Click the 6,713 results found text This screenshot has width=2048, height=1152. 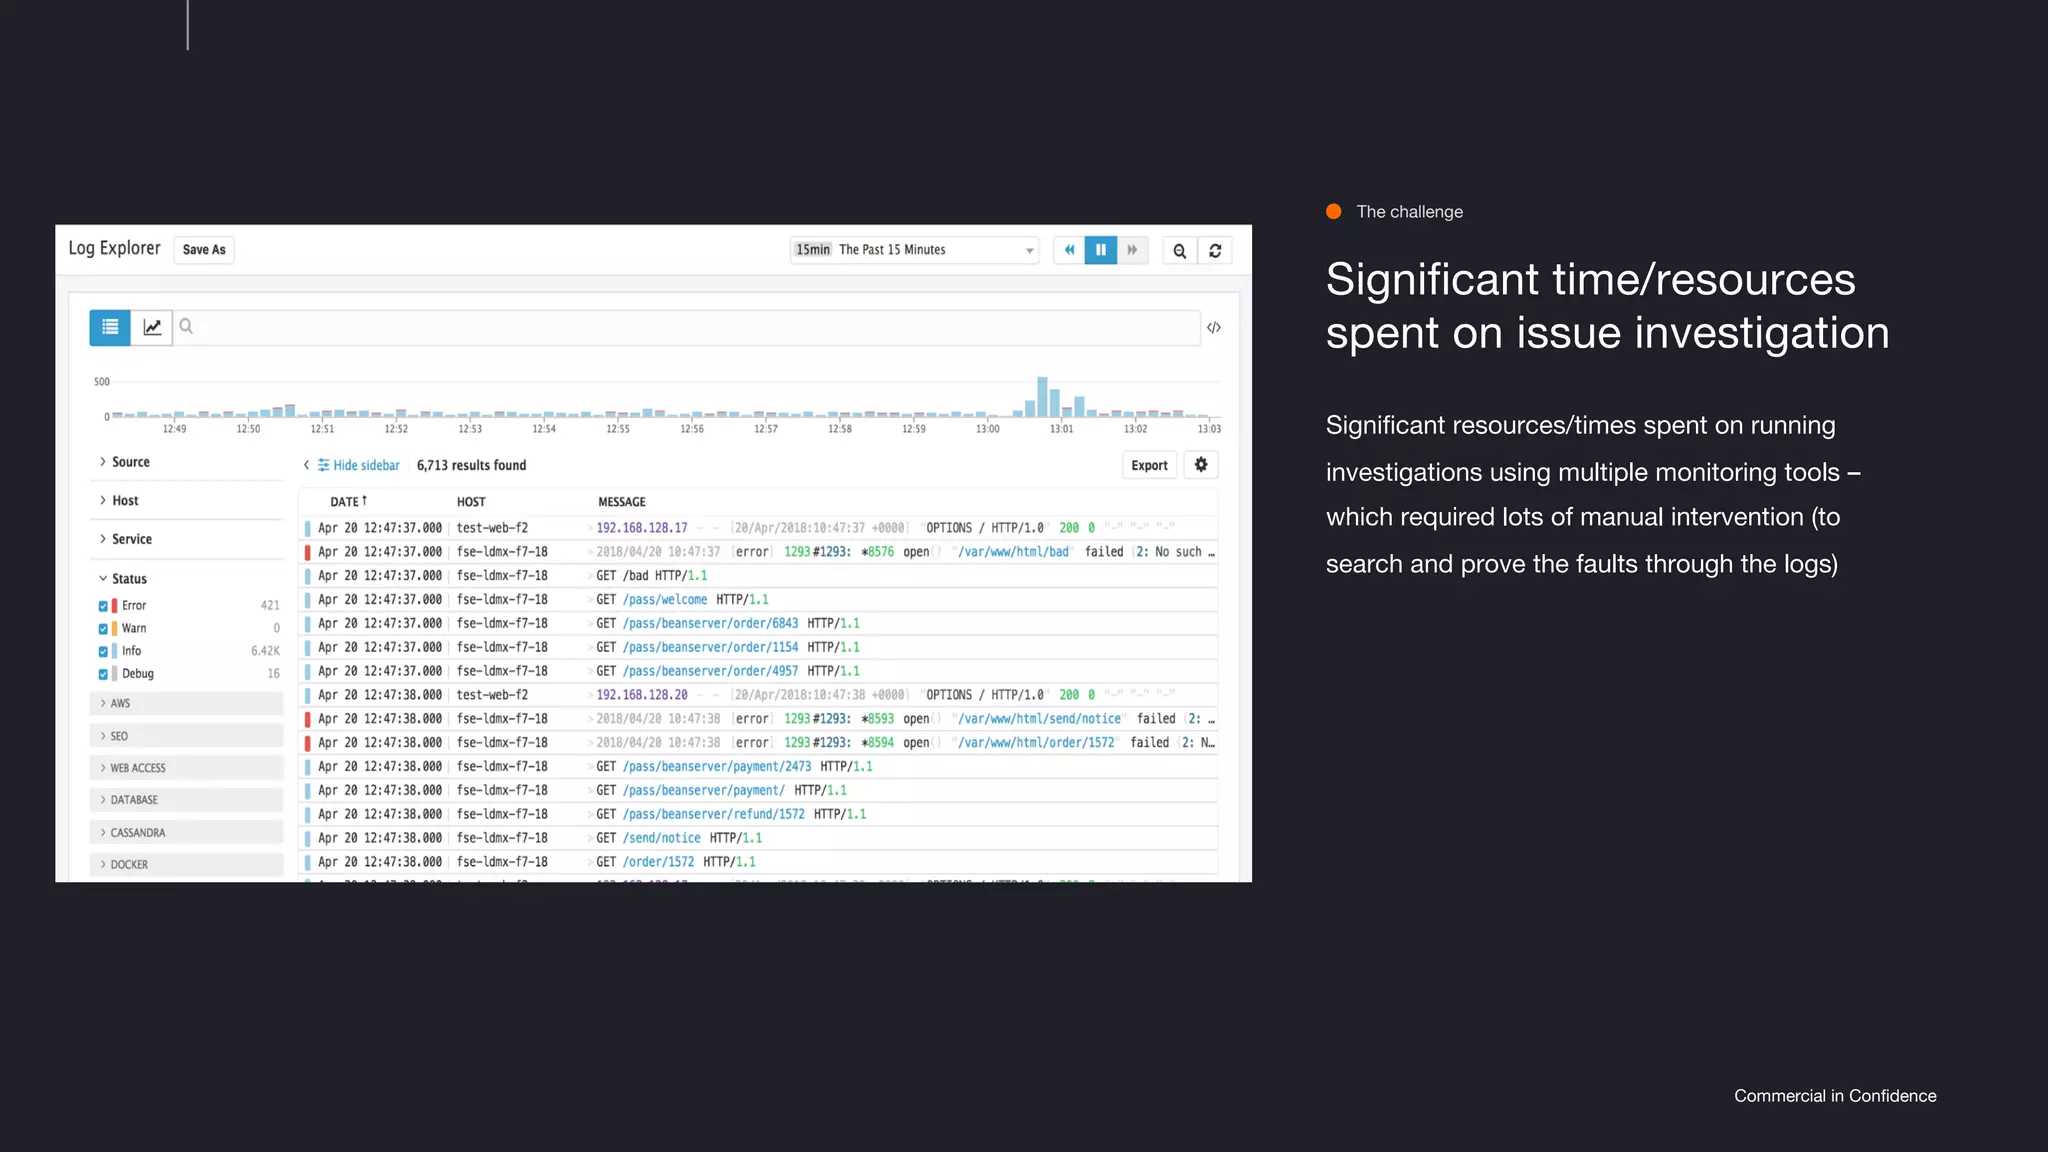(x=471, y=465)
